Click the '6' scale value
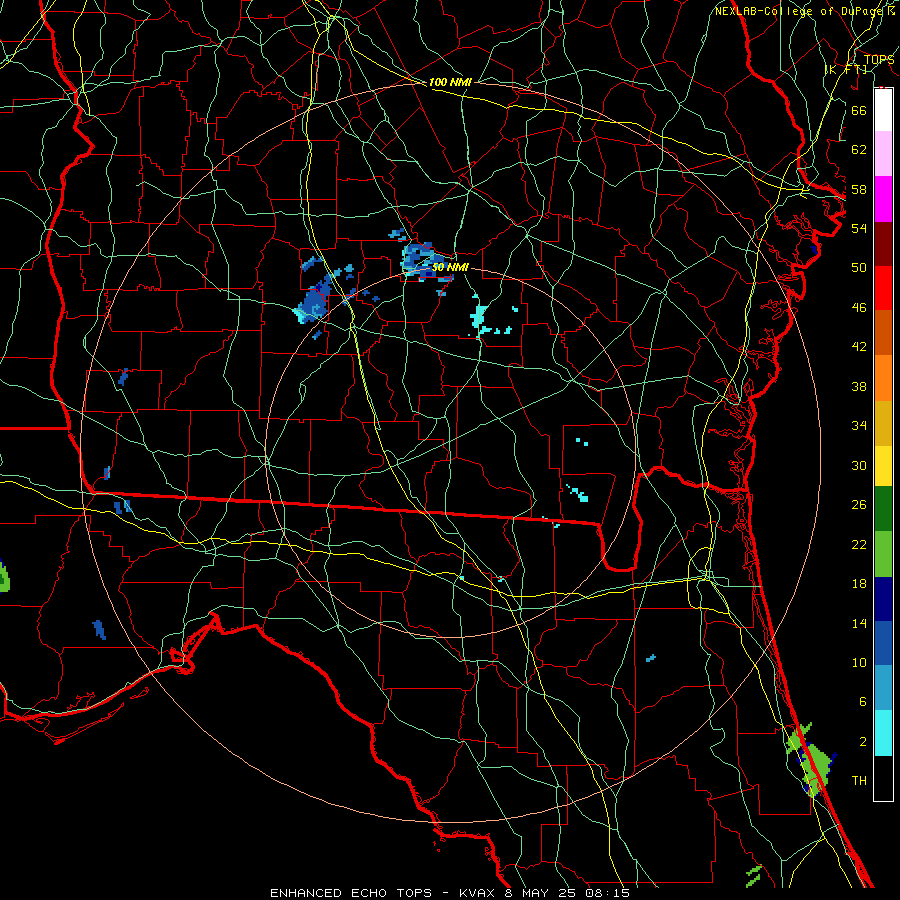The image size is (900, 900). (x=862, y=702)
